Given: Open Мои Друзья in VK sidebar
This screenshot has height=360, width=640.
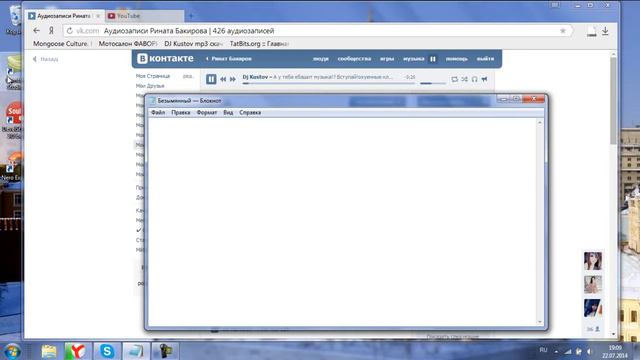Looking at the screenshot, I should pyautogui.click(x=150, y=86).
